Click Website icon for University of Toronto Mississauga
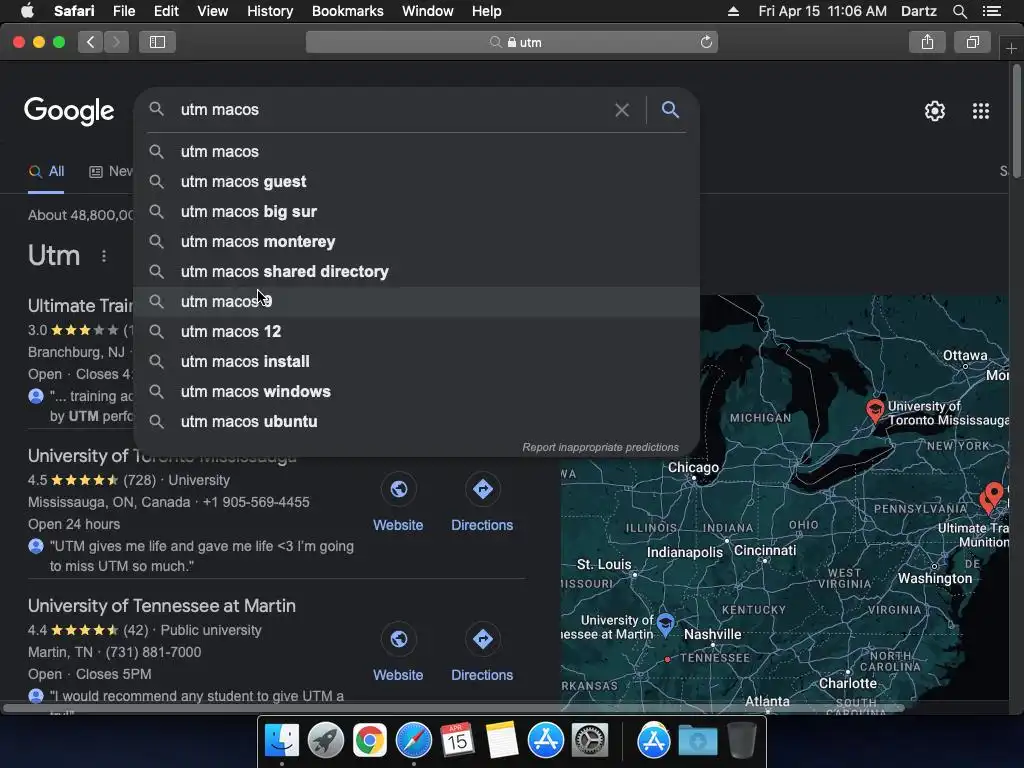 click(x=398, y=488)
